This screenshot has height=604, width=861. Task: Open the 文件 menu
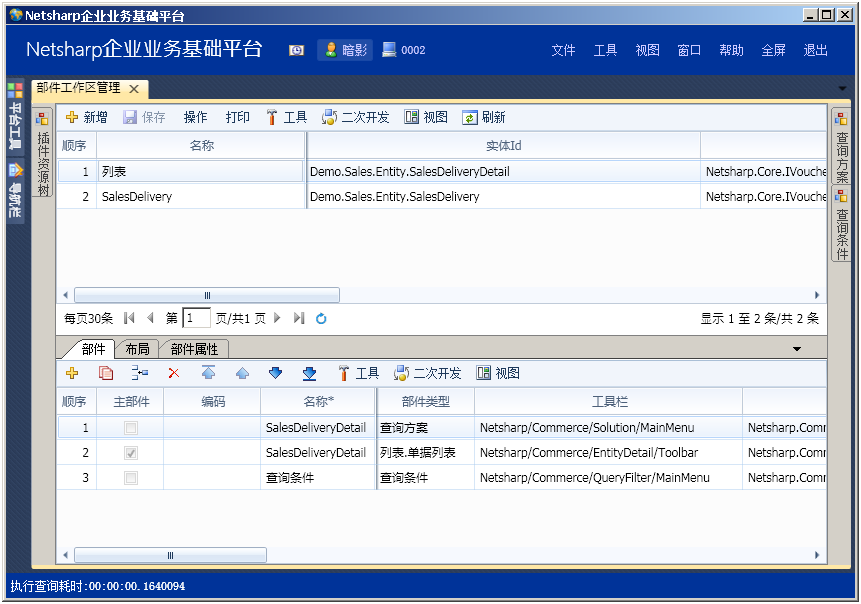pyautogui.click(x=563, y=50)
